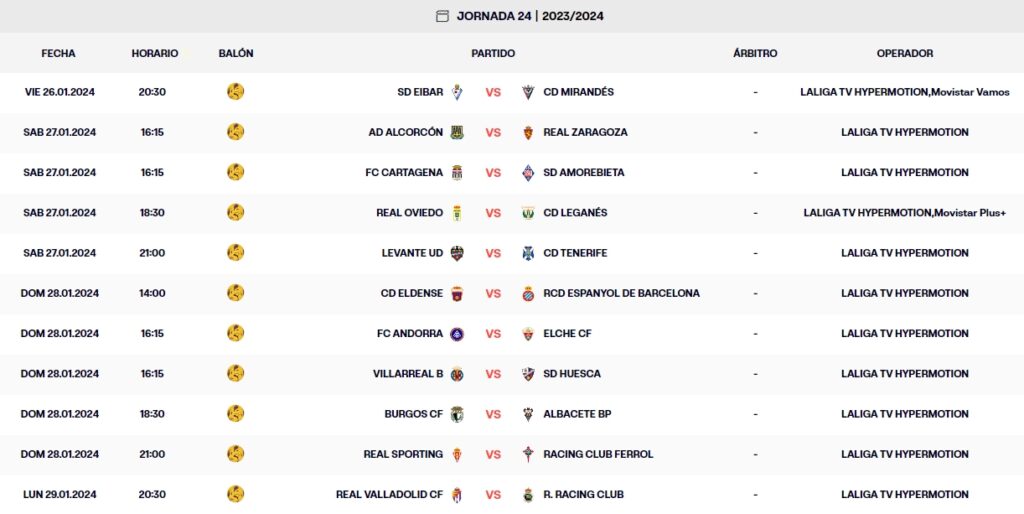Viewport: 1024px width, 514px height.
Task: Click the ball icon for Real Valladolid match
Action: click(x=236, y=494)
